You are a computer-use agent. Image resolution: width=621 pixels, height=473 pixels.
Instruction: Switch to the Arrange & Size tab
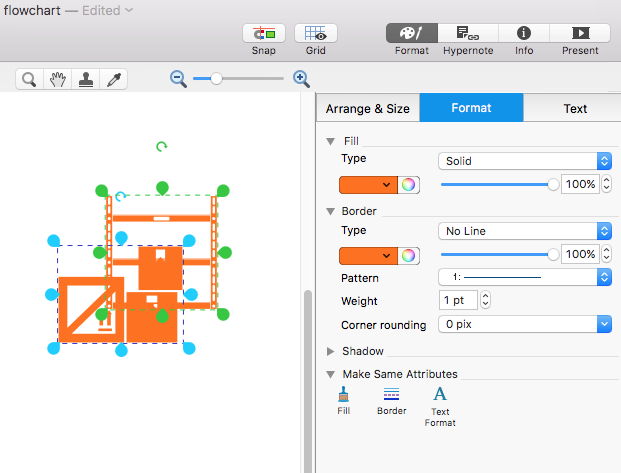[368, 109]
